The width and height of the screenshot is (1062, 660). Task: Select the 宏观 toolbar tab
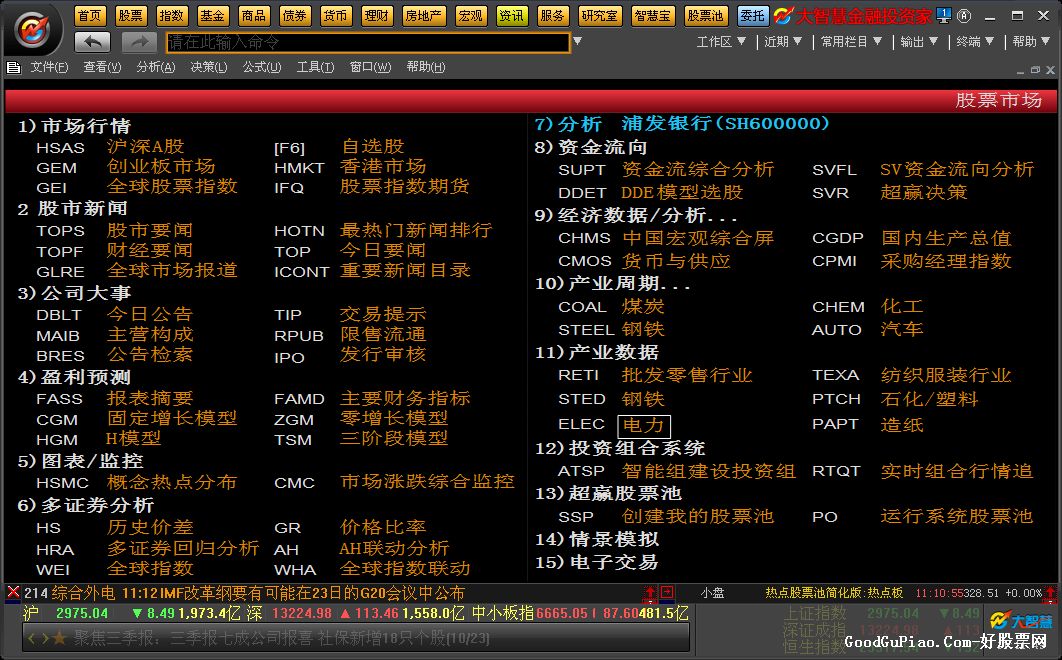(x=471, y=16)
